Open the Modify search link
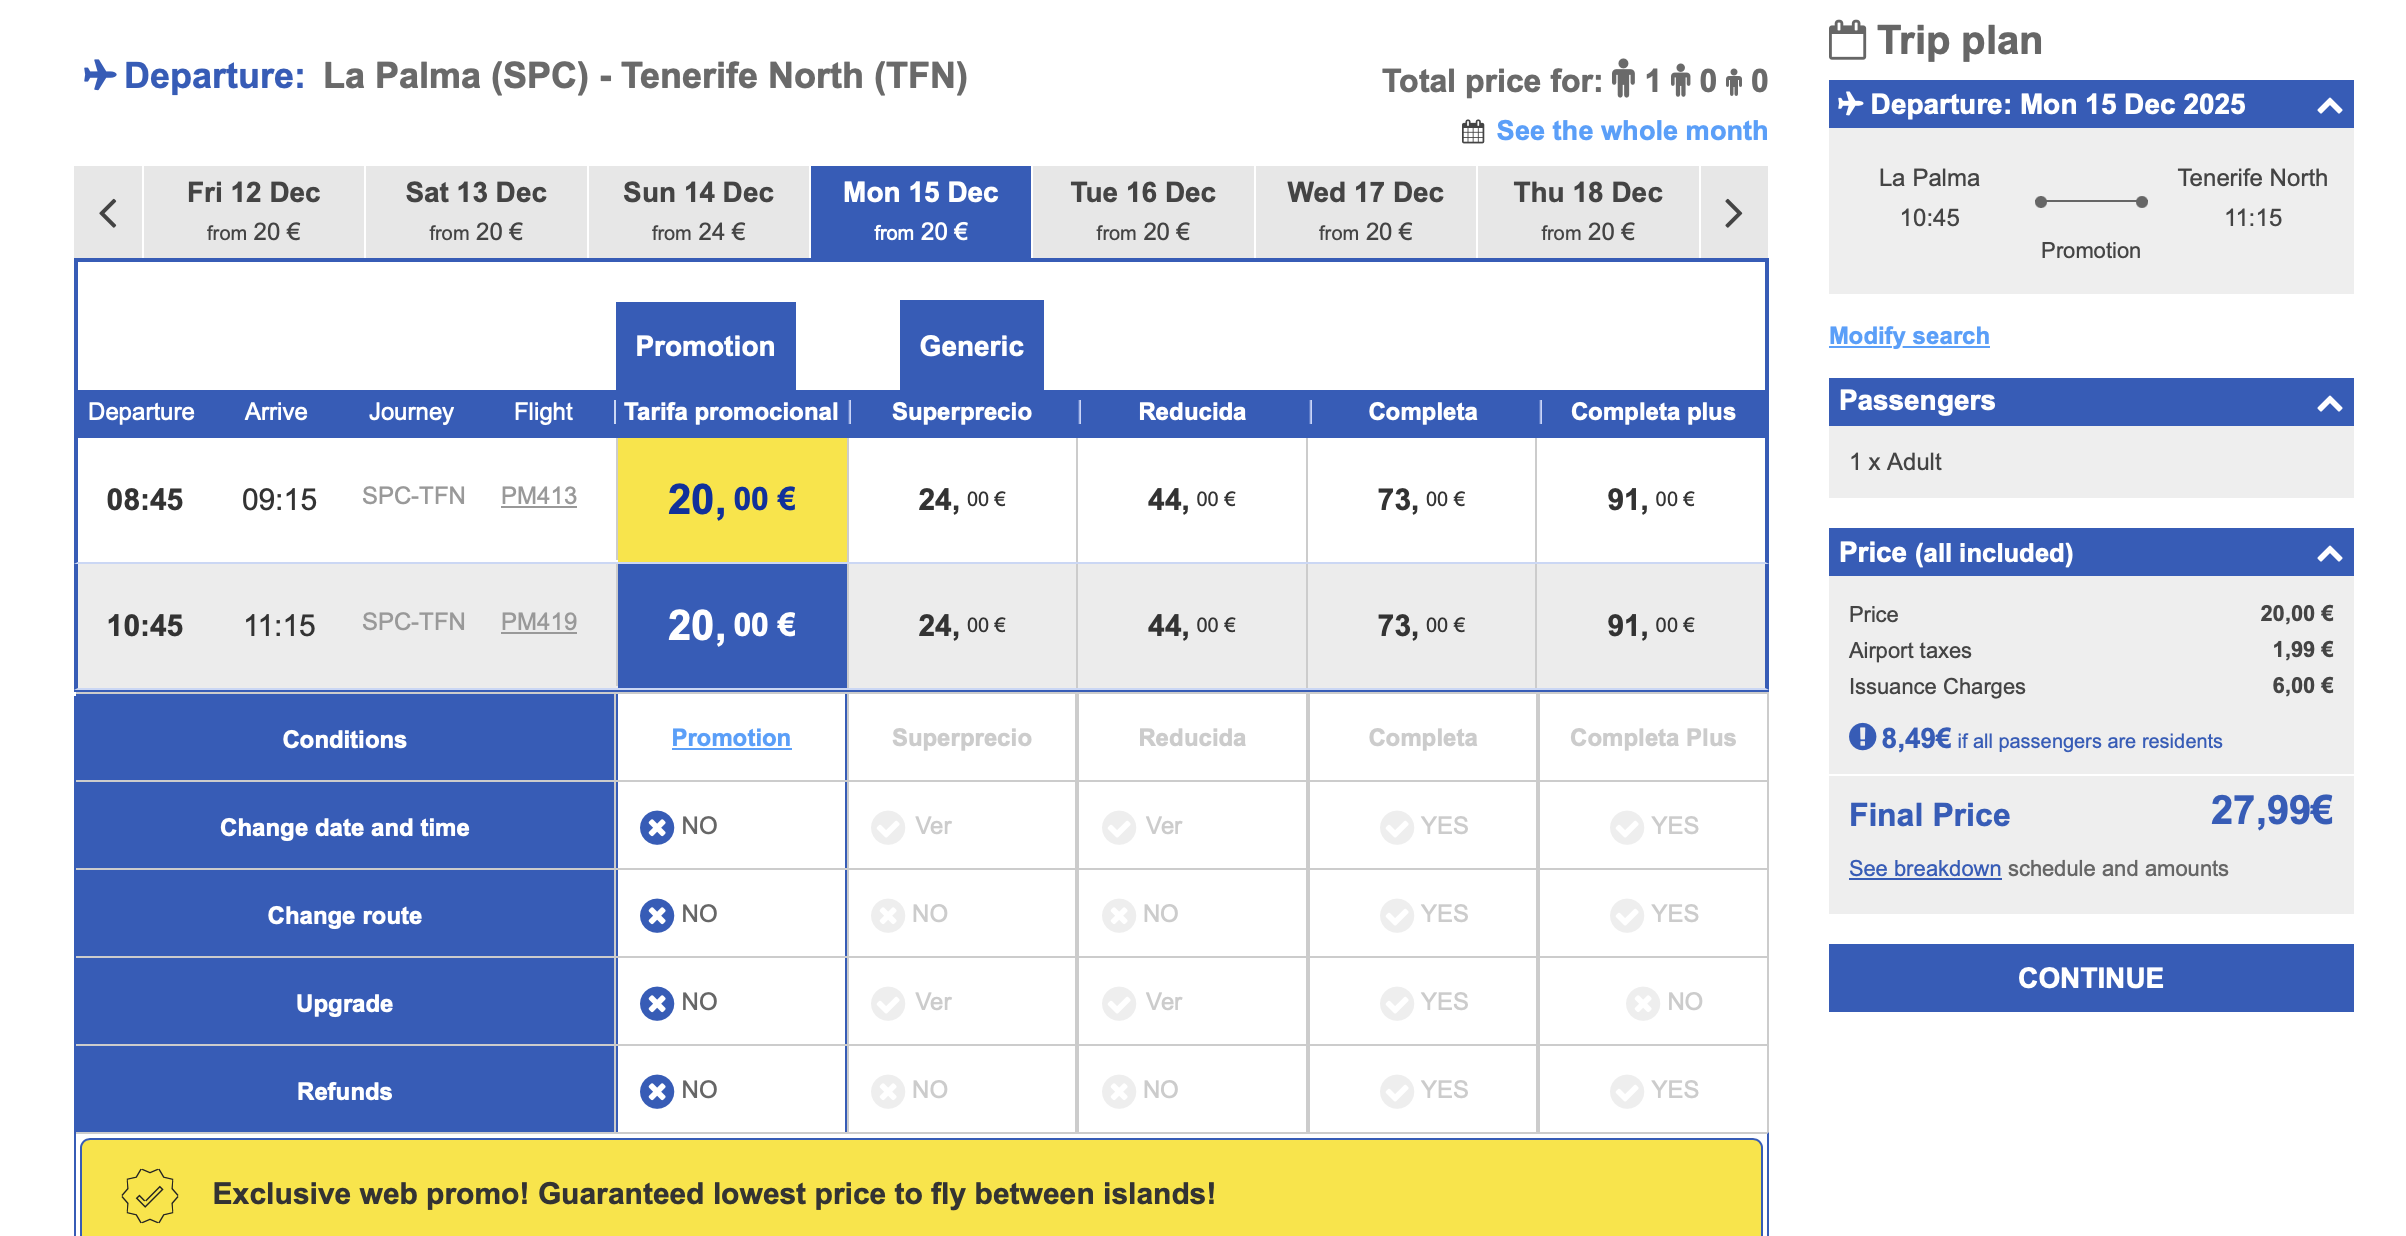The width and height of the screenshot is (2406, 1236). point(1909,336)
